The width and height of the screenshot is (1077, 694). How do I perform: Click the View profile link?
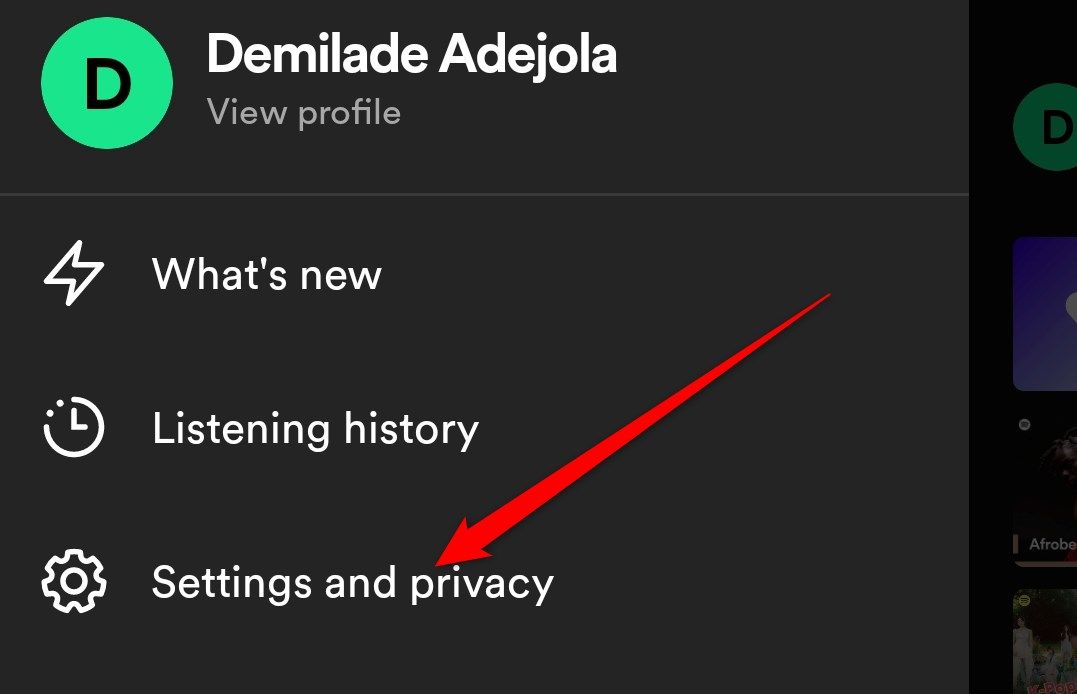[303, 112]
